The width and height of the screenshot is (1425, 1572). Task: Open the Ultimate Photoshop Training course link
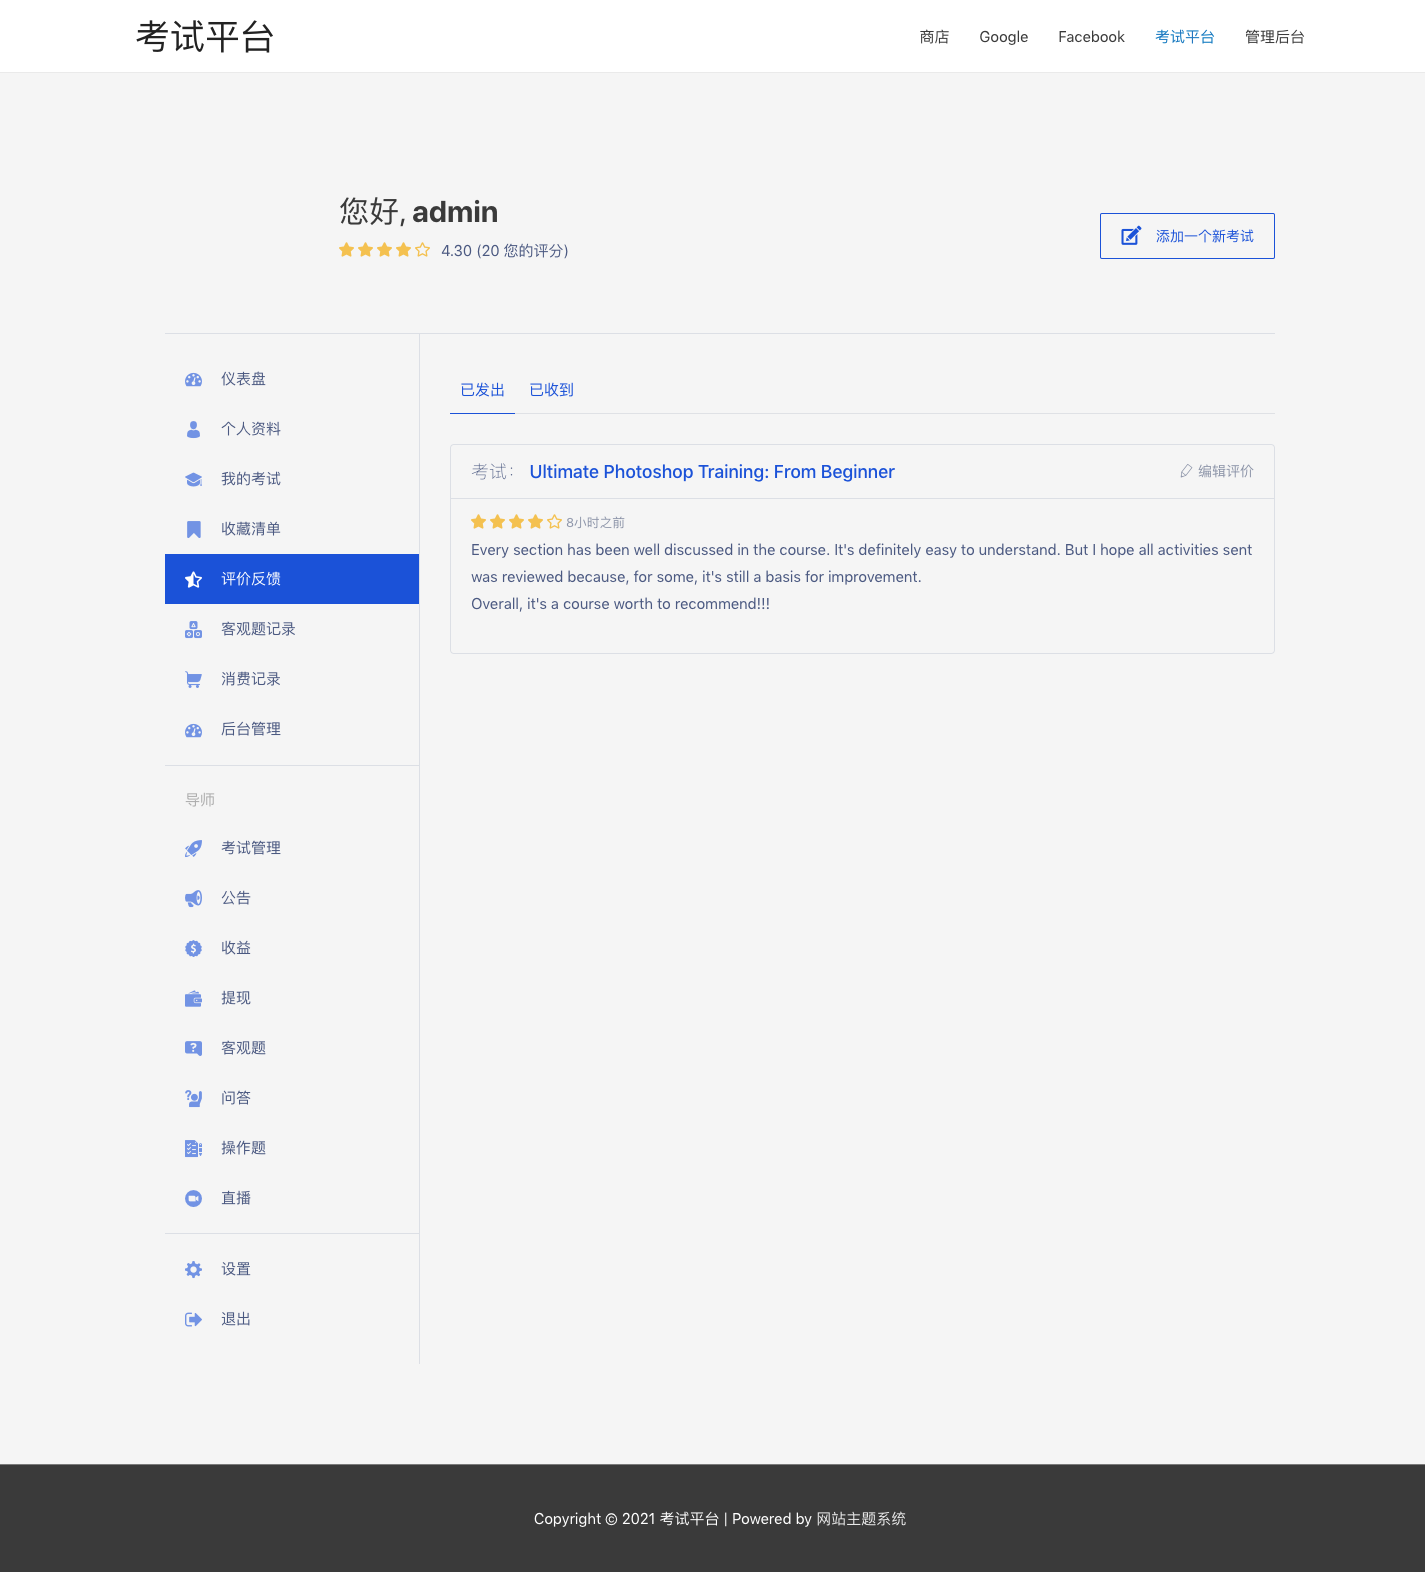pyautogui.click(x=712, y=472)
